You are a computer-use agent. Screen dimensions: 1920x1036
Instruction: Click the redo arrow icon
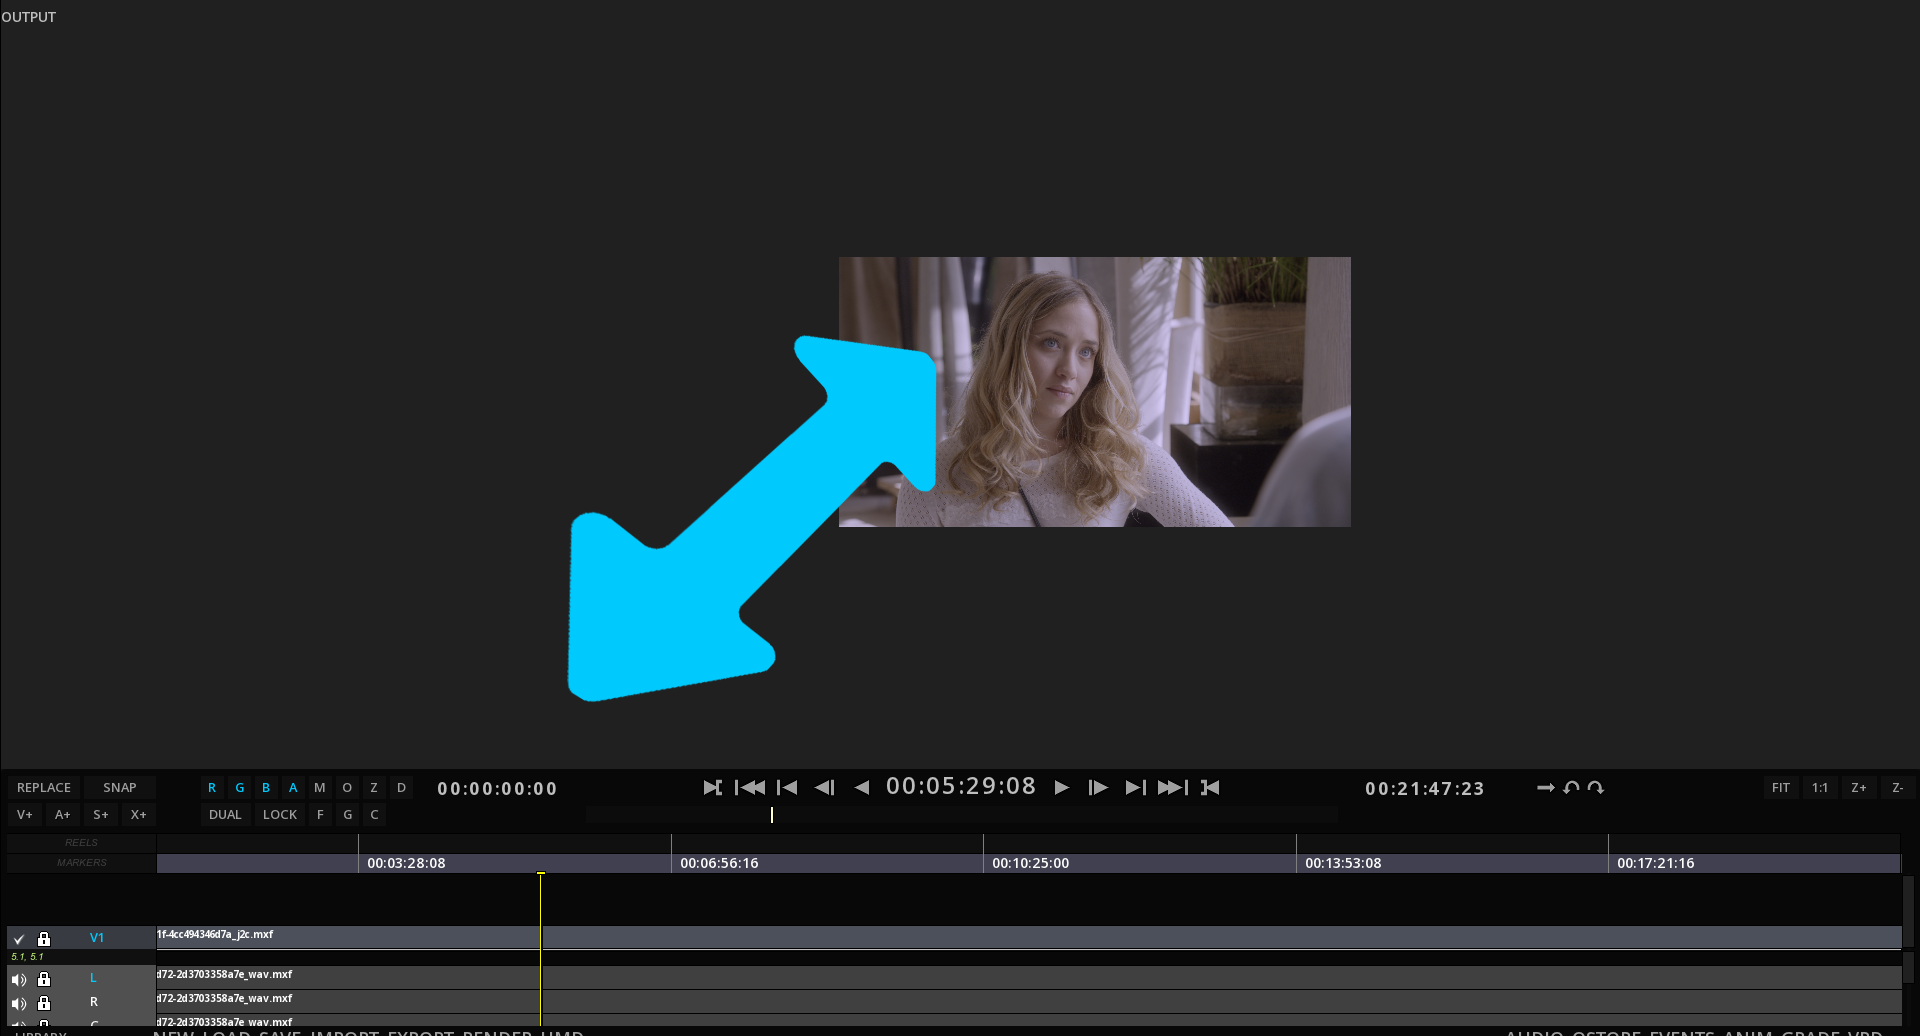point(1596,788)
